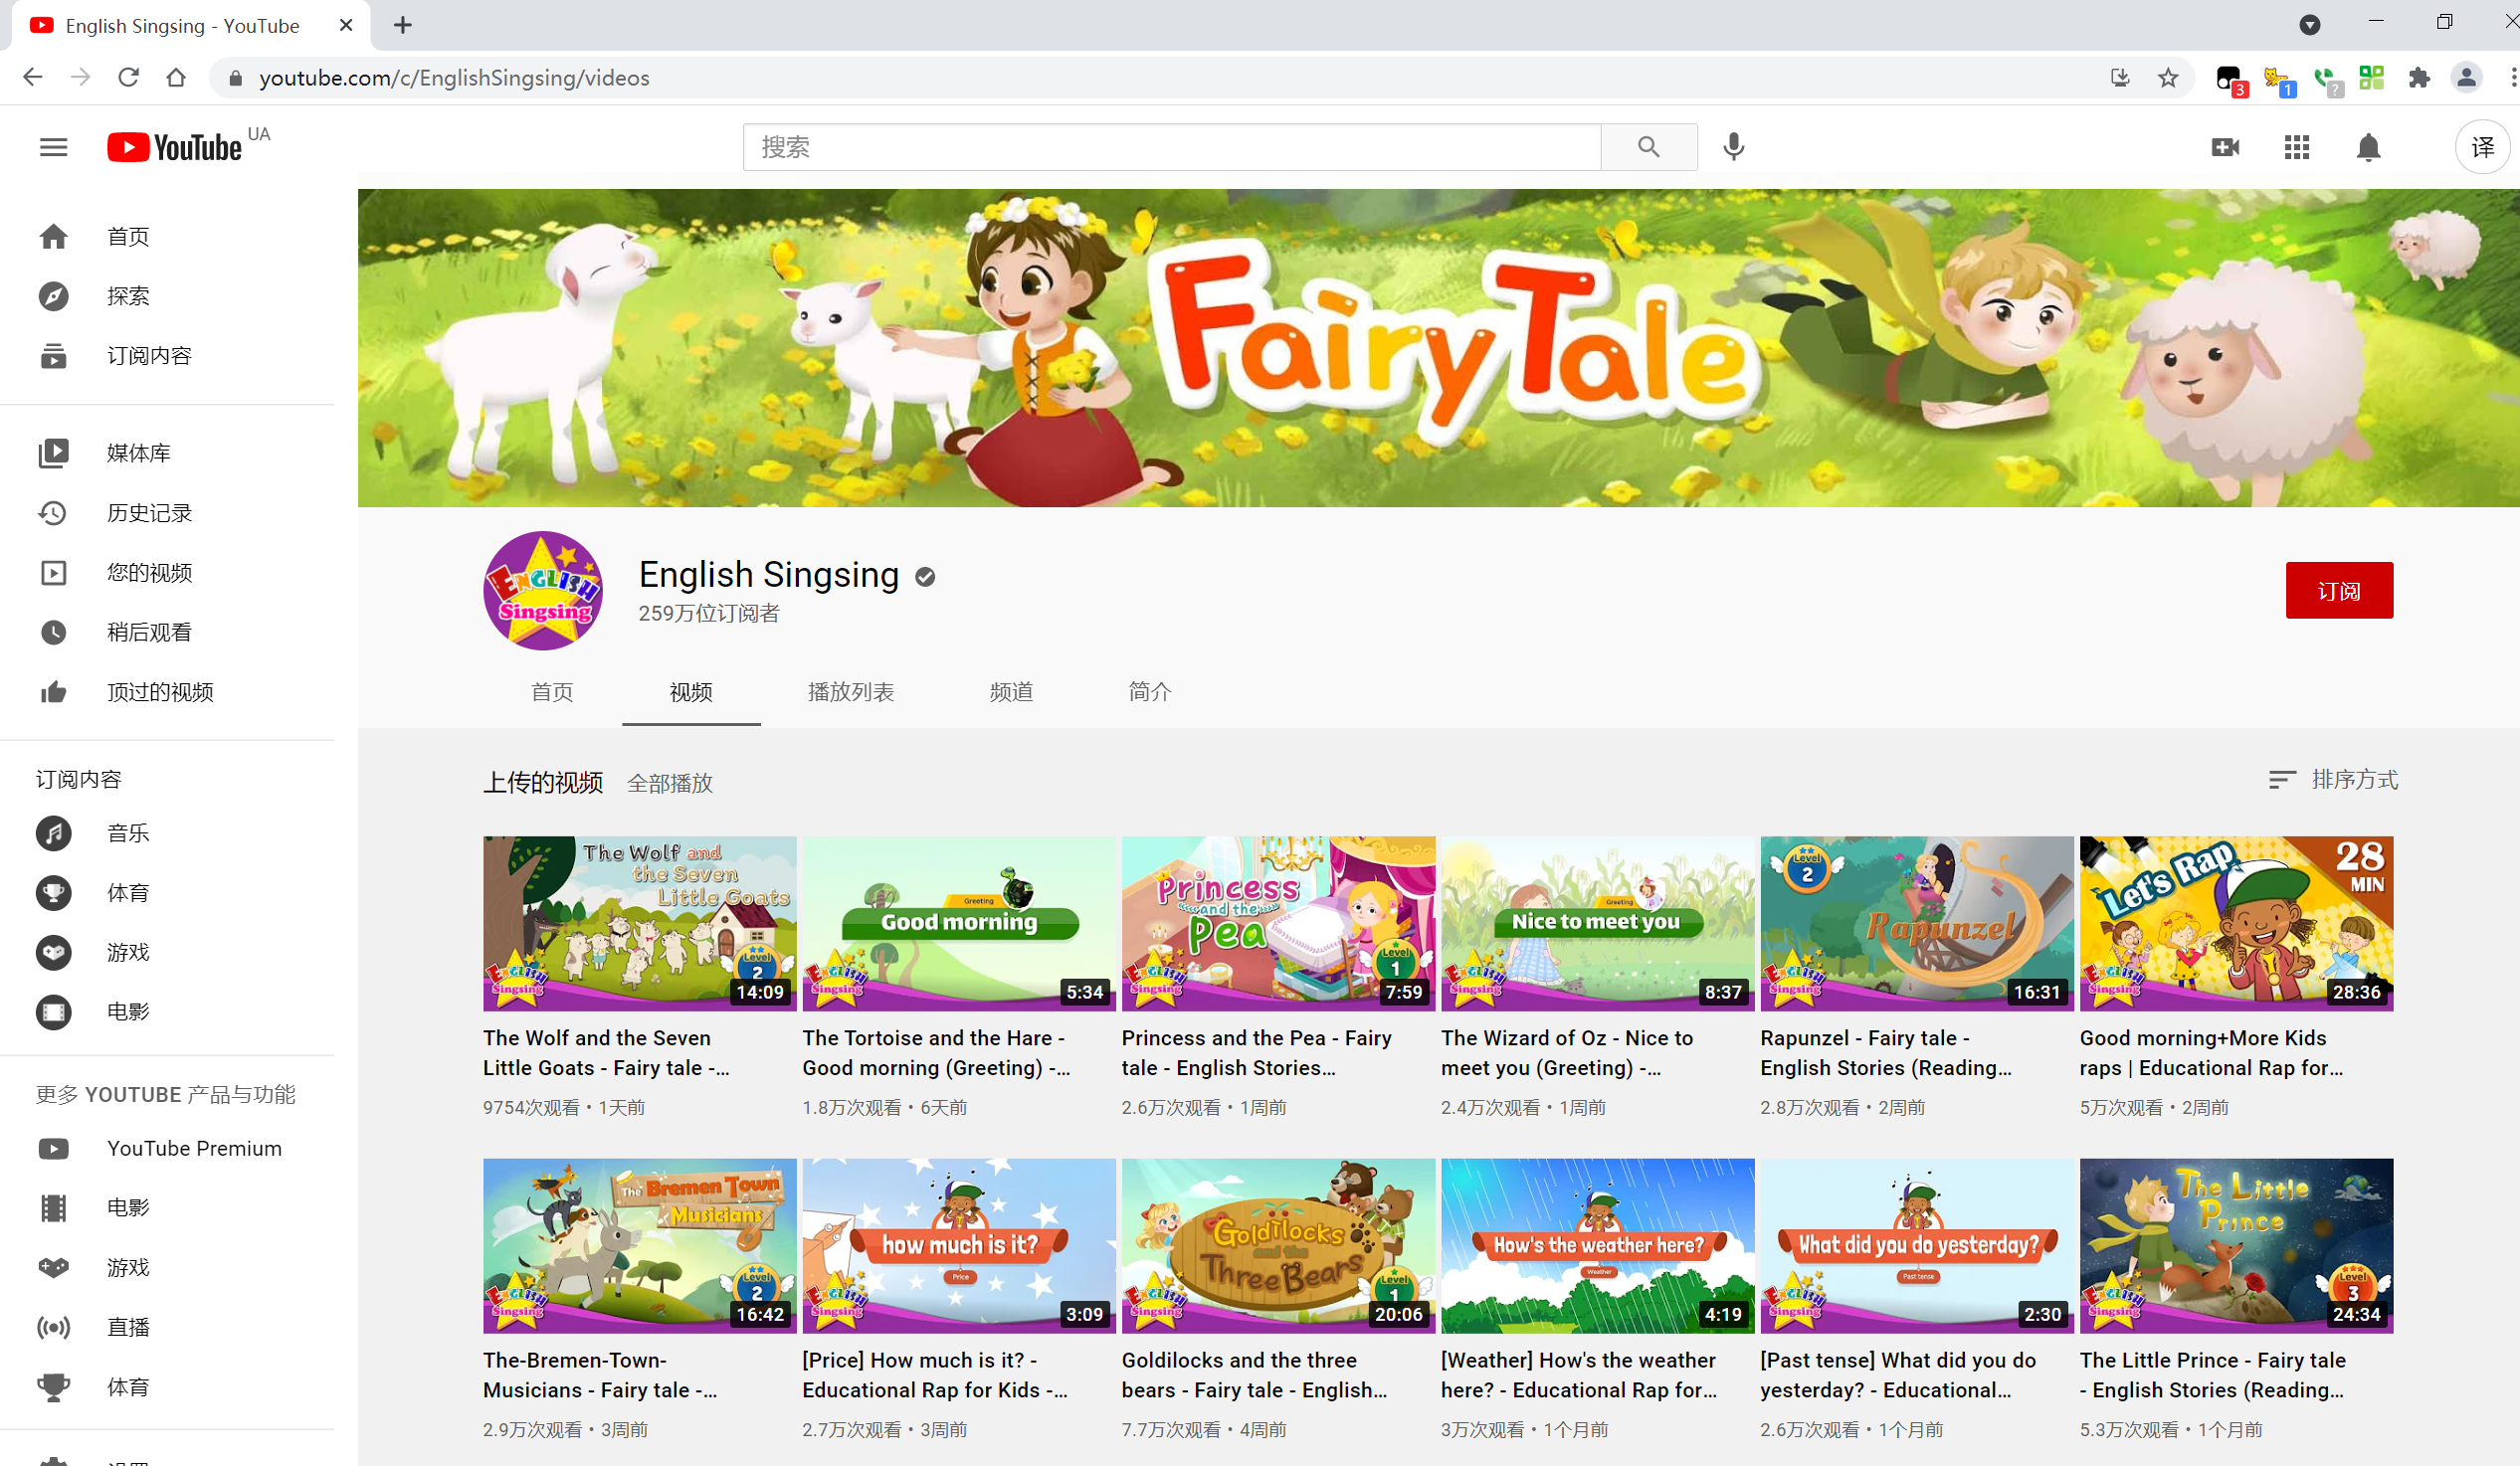
Task: Click the YouTube logo
Action: [x=175, y=147]
